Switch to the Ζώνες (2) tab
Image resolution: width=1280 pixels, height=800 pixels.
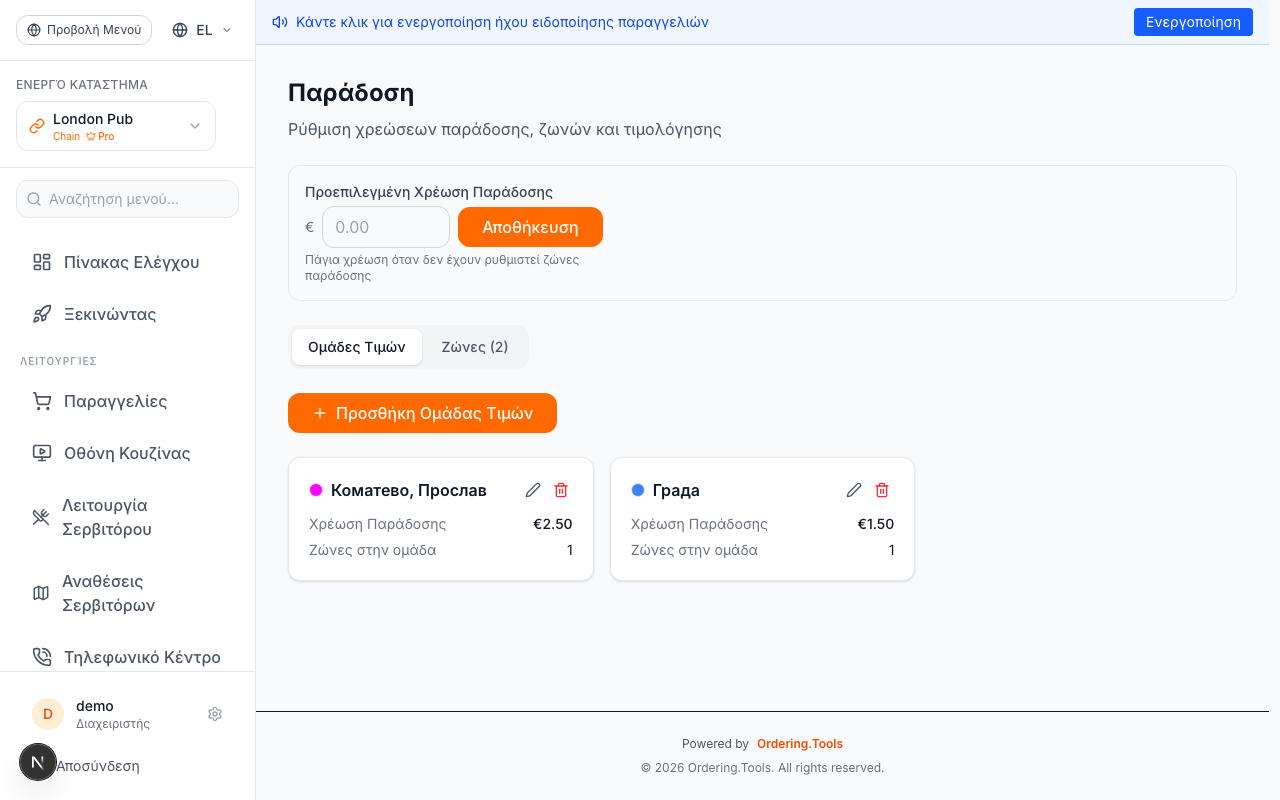click(475, 347)
